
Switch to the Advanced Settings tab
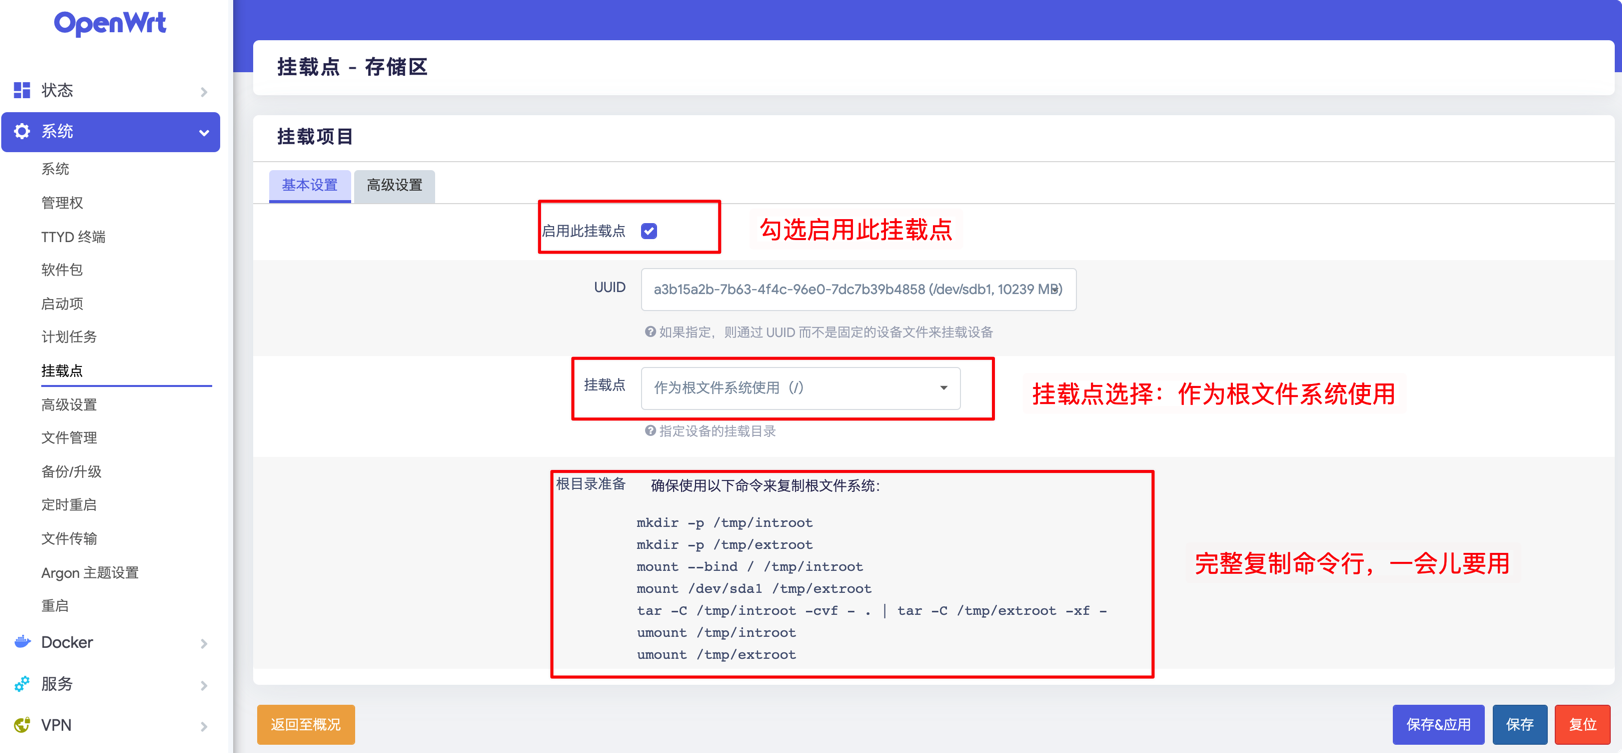(394, 185)
